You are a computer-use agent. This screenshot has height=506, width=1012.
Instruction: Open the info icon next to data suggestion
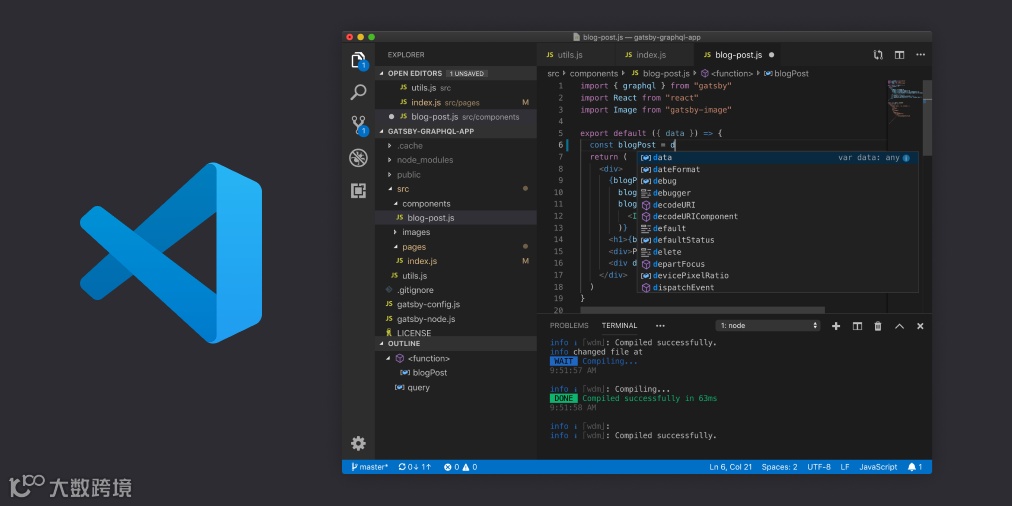pos(906,157)
